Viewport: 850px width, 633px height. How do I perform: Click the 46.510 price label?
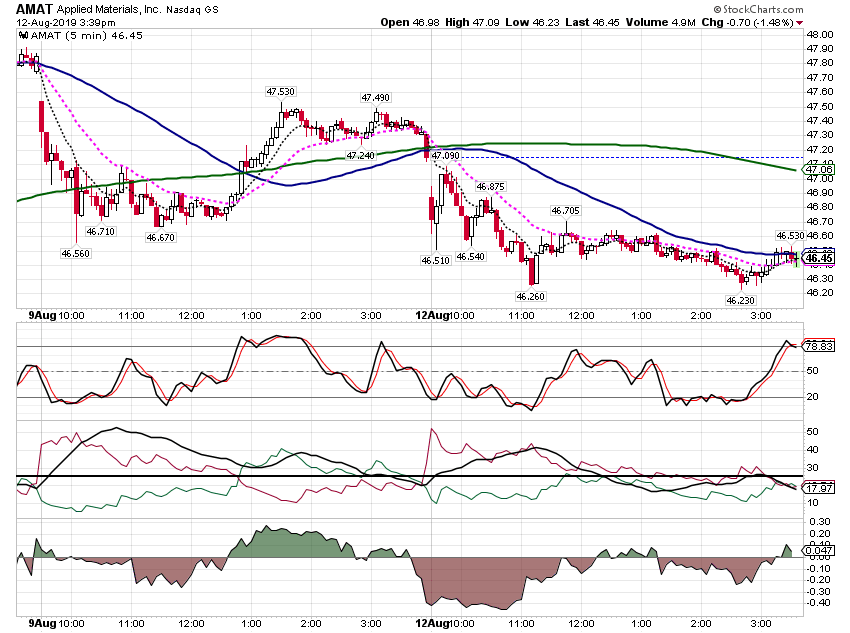tap(436, 260)
